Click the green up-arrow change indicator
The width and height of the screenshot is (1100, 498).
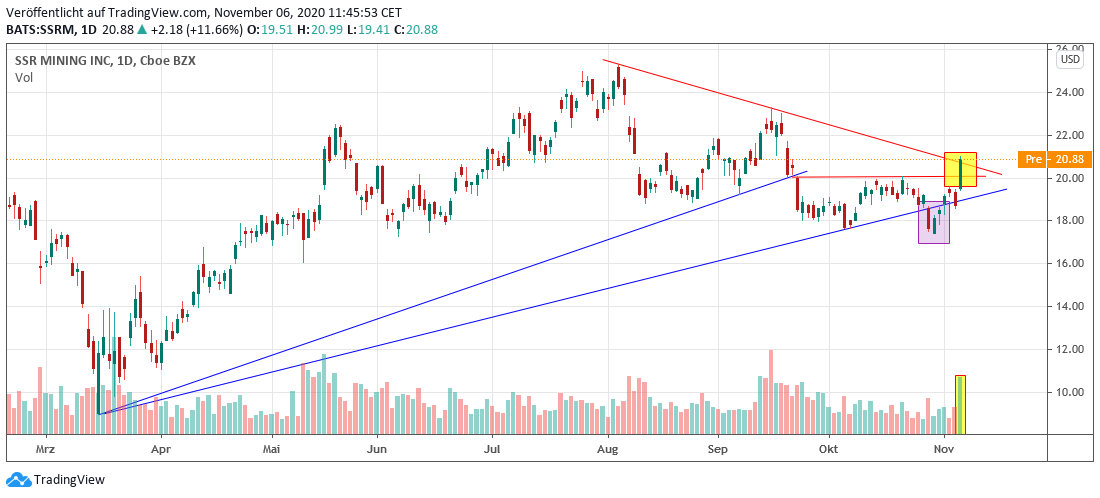click(x=143, y=30)
